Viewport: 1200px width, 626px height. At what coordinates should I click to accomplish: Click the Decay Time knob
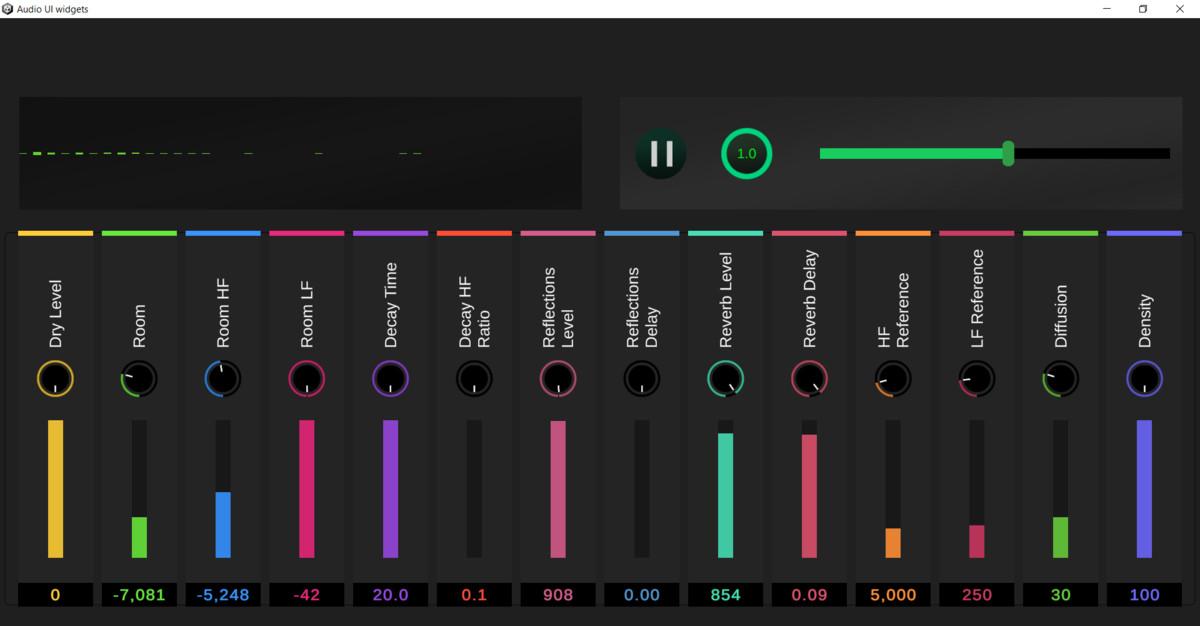pyautogui.click(x=390, y=379)
